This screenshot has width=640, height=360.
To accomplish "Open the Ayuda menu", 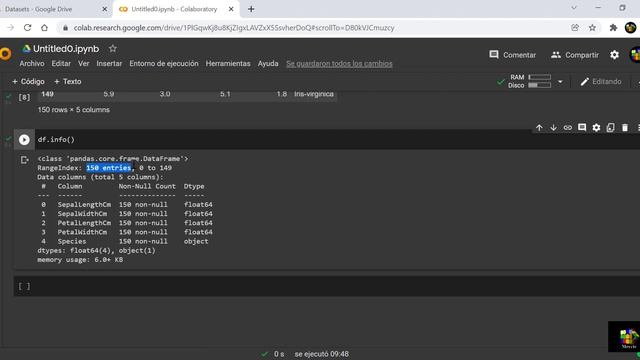I will [268, 64].
